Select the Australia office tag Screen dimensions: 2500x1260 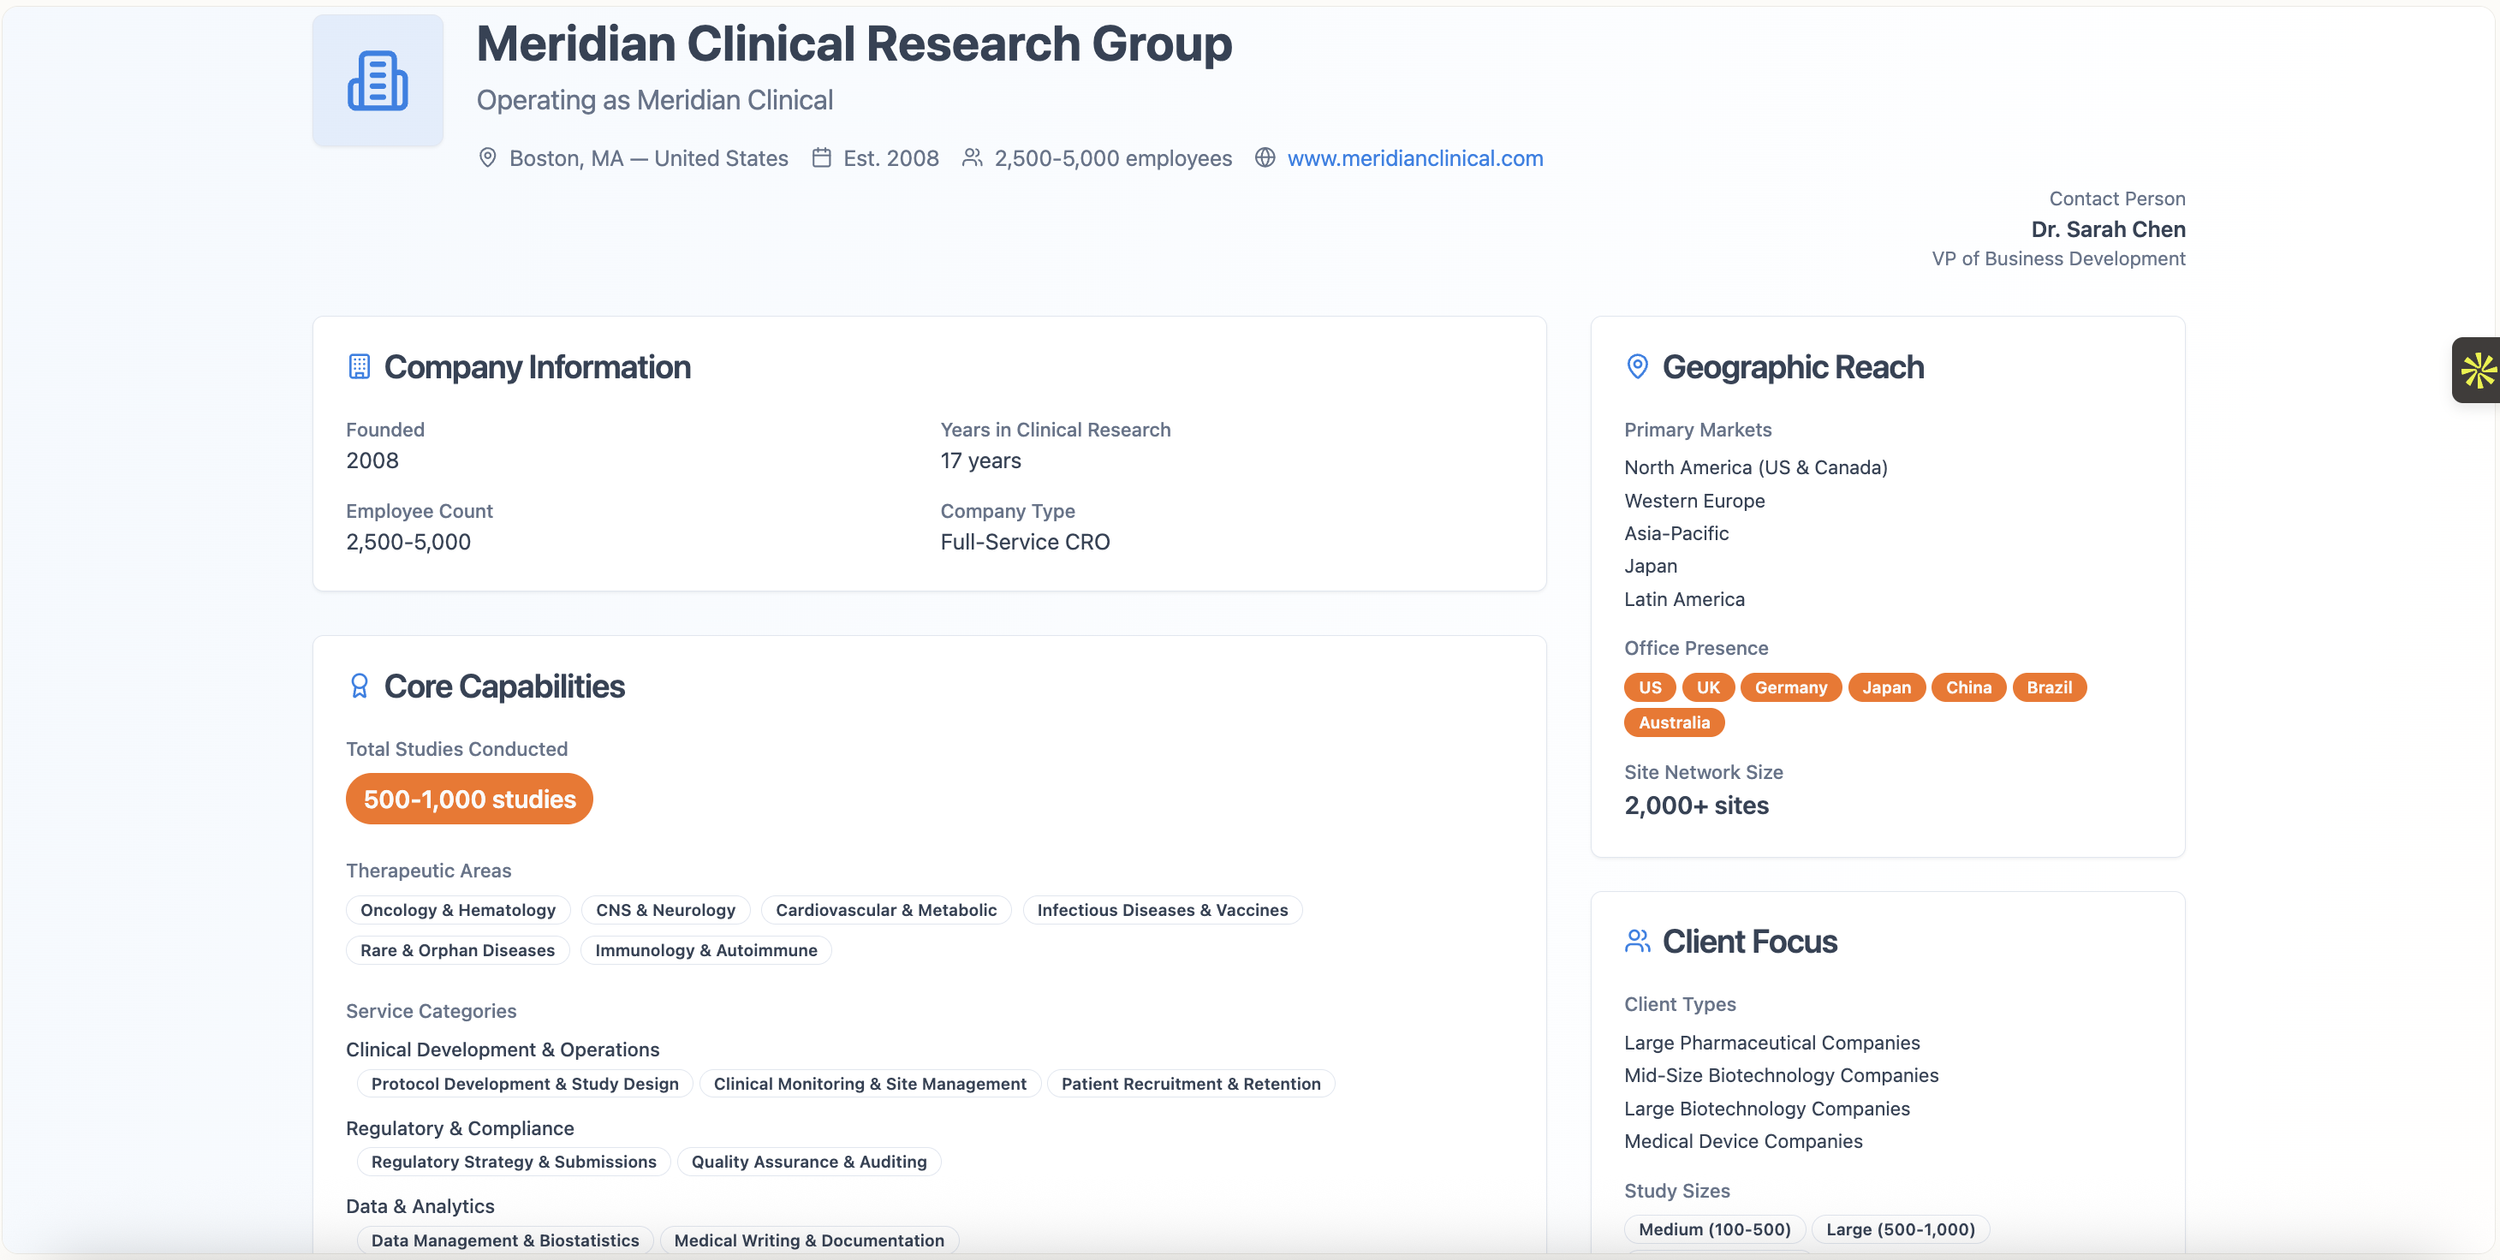coord(1674,722)
